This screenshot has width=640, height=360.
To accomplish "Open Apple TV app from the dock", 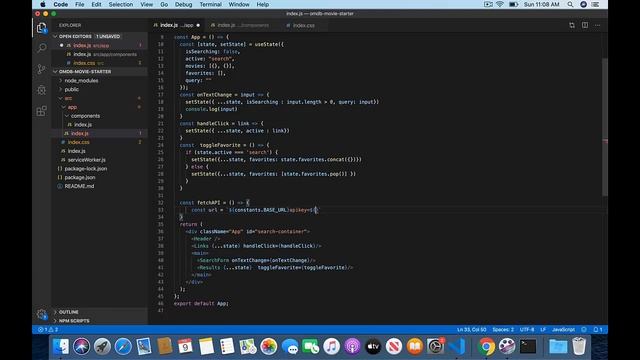I will pyautogui.click(x=373, y=347).
